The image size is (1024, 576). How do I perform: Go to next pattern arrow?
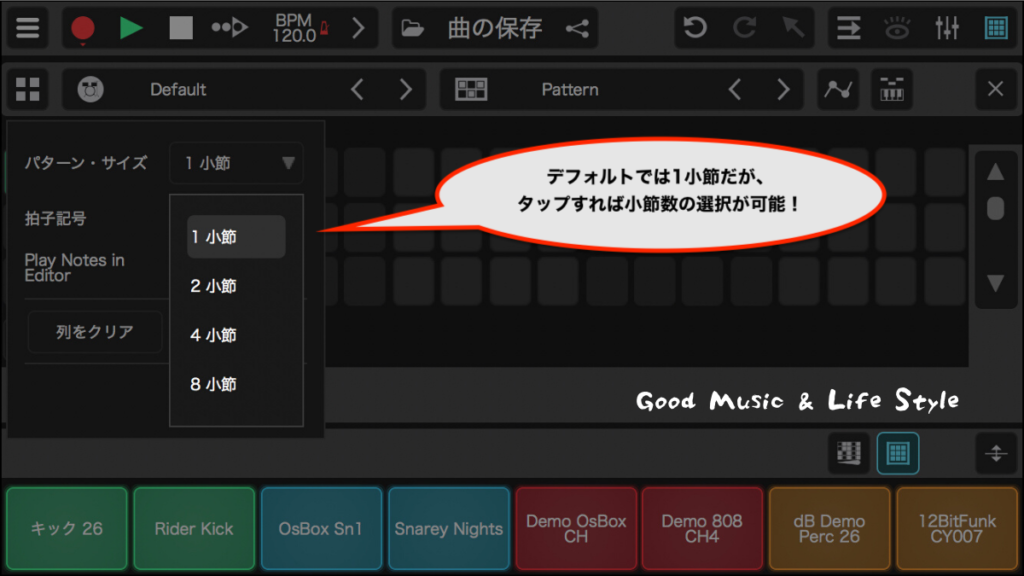tap(783, 89)
